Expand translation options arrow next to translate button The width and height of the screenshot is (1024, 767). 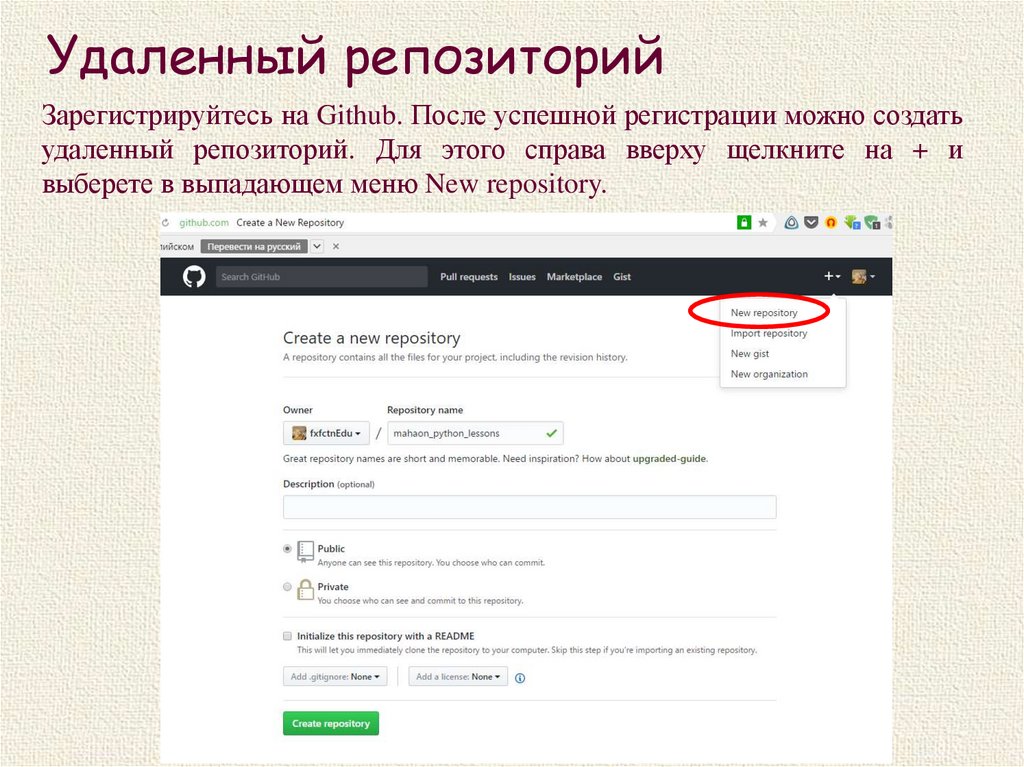pyautogui.click(x=317, y=246)
